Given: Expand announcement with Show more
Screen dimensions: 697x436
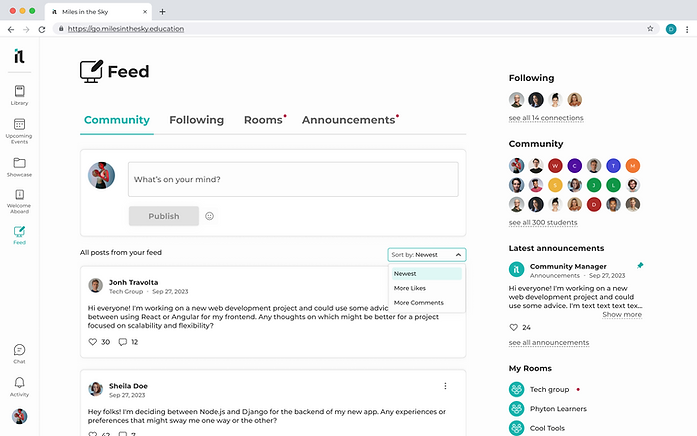Looking at the screenshot, I should (622, 315).
